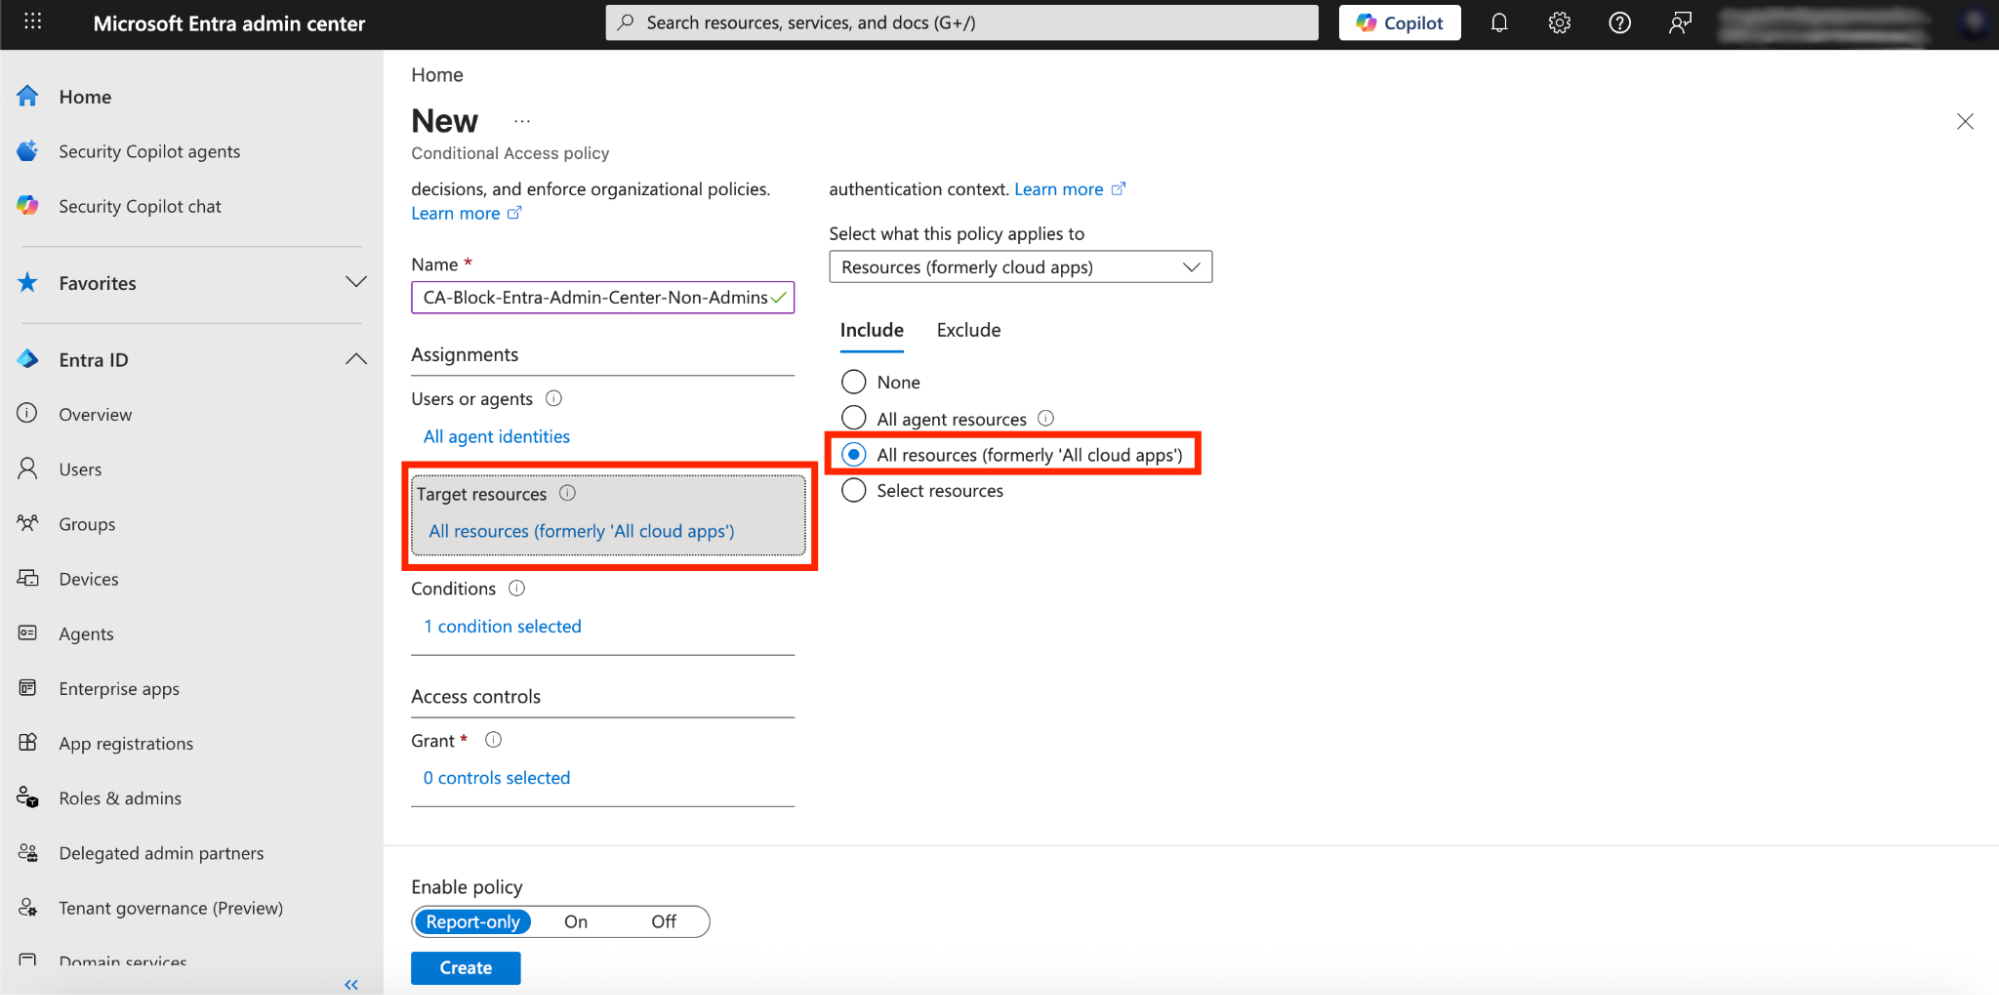
Task: Select the None radio option
Action: tap(853, 382)
